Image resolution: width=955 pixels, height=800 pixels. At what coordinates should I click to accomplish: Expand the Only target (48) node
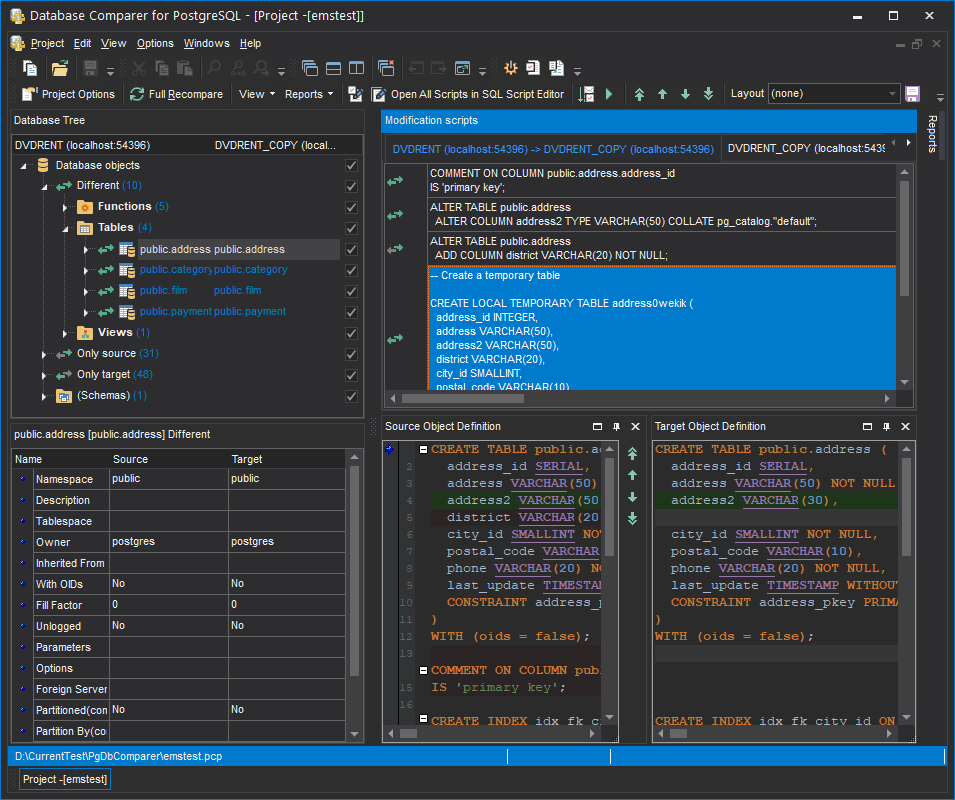pos(44,376)
